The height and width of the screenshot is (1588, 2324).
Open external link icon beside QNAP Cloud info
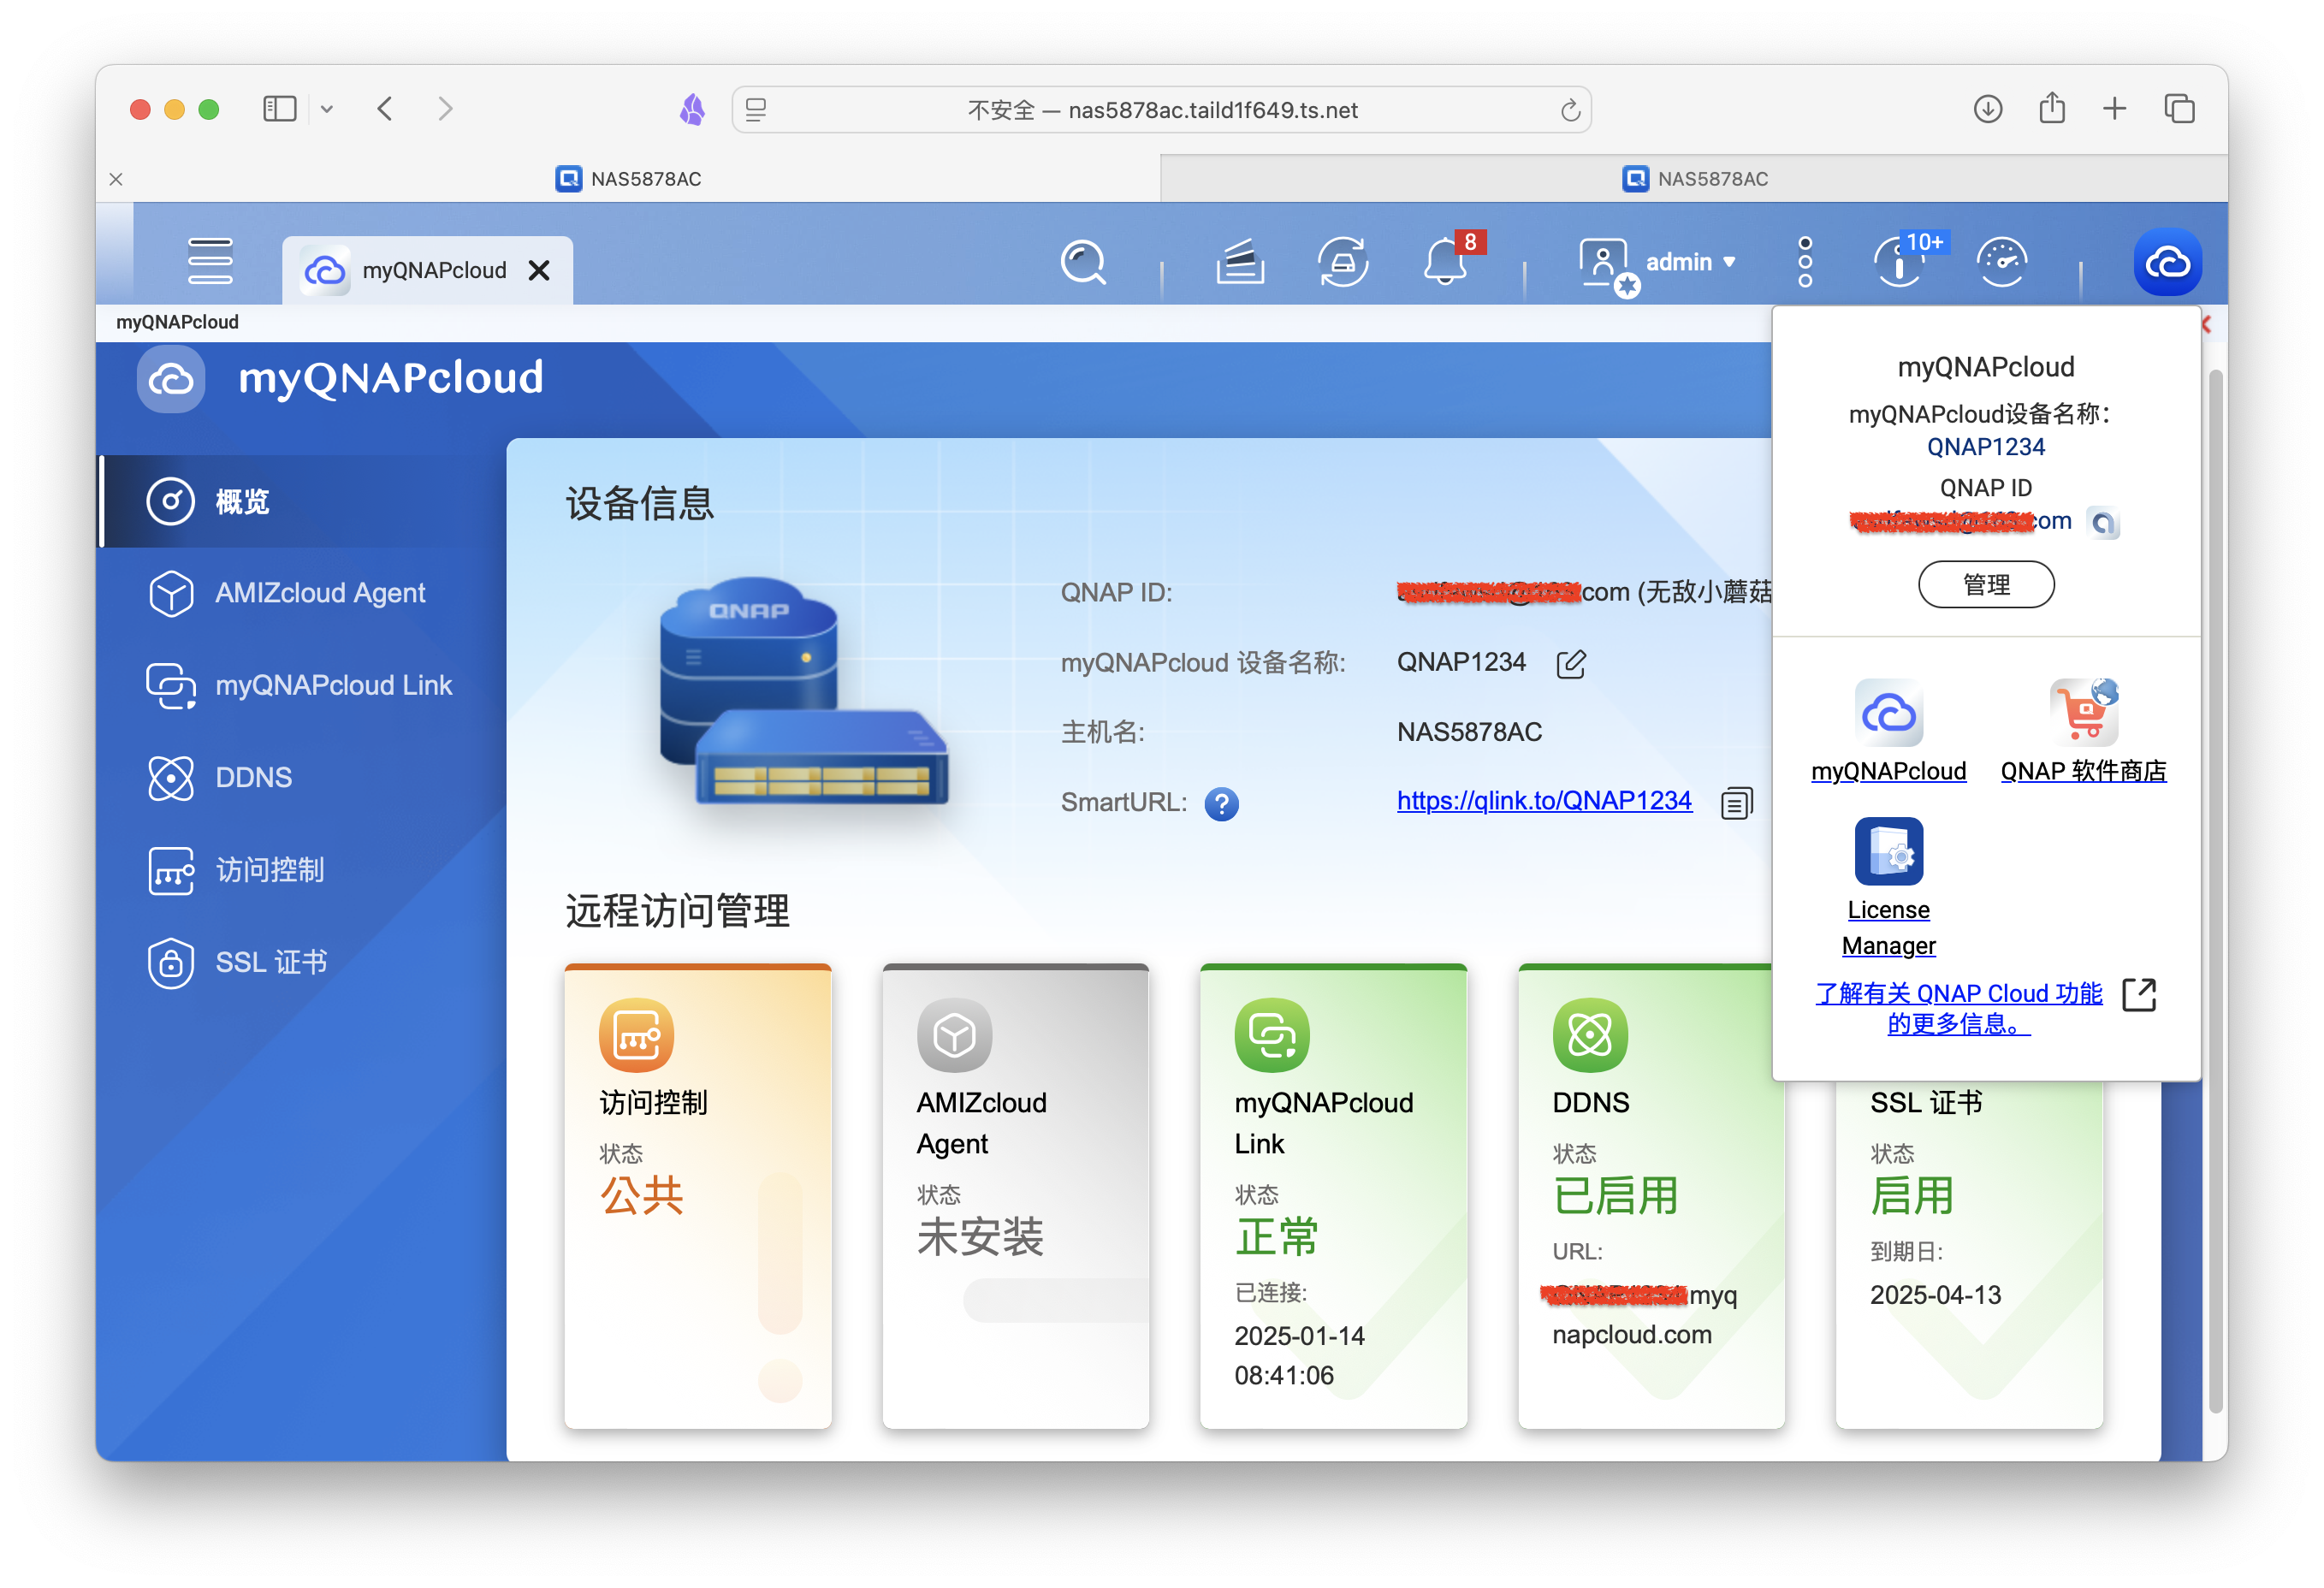tap(2138, 994)
